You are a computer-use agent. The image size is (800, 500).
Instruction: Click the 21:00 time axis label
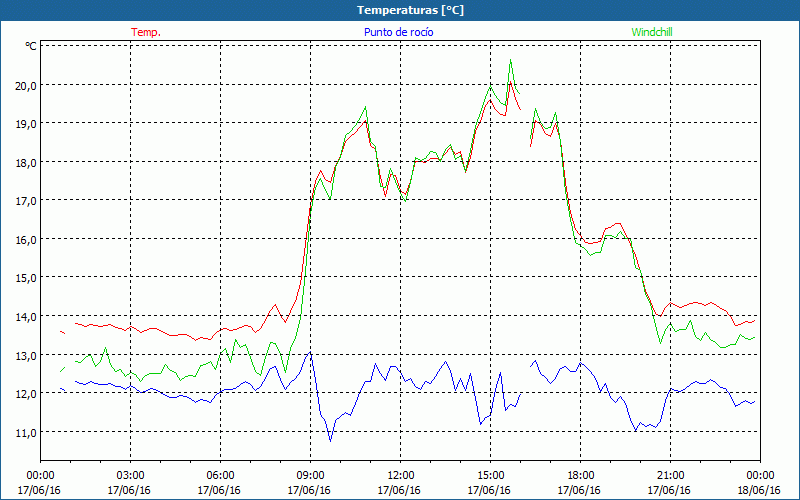click(x=670, y=475)
